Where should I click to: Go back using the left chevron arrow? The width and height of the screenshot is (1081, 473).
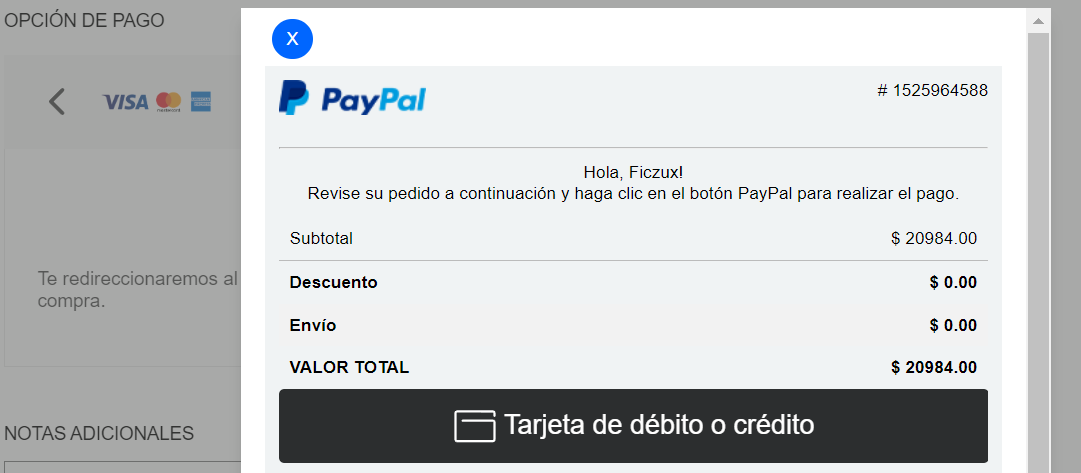tap(57, 102)
